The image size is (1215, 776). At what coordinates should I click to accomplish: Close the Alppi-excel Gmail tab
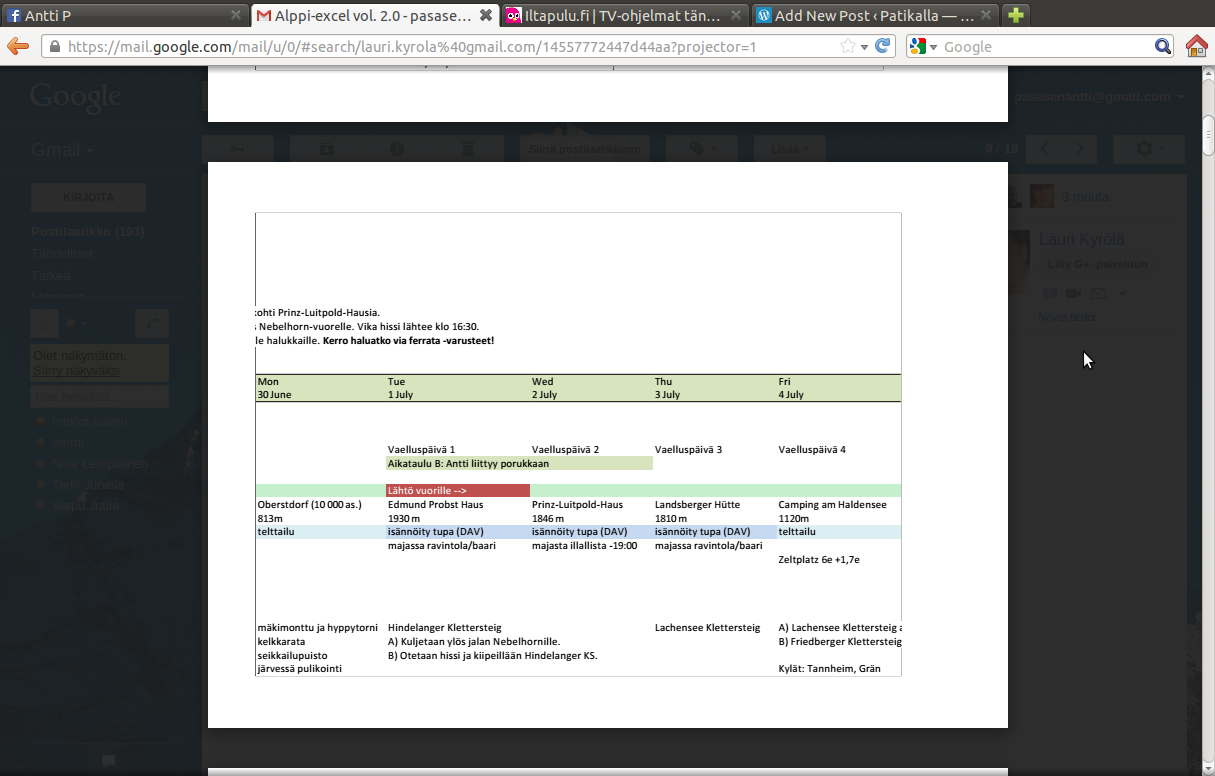click(x=485, y=15)
